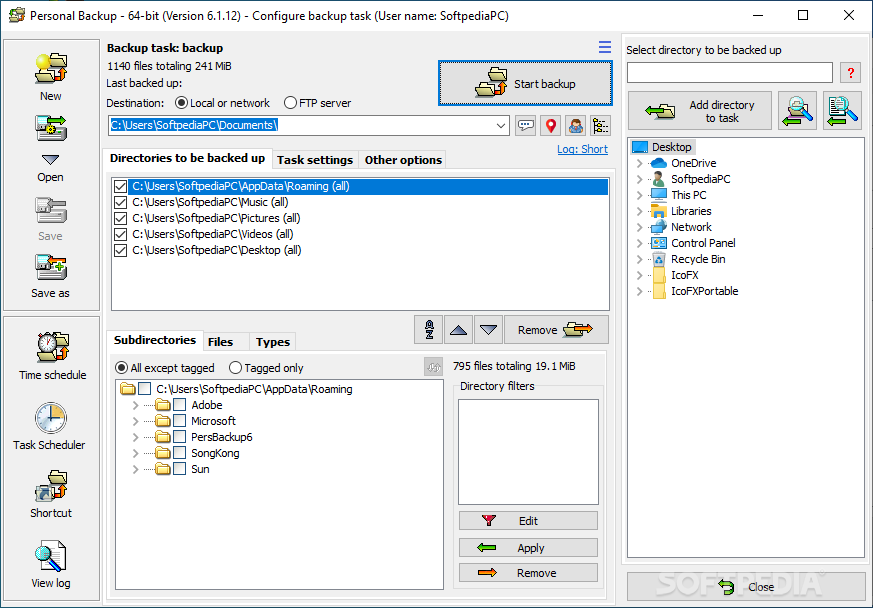Open the View log icon
The width and height of the screenshot is (873, 610).
click(x=51, y=556)
